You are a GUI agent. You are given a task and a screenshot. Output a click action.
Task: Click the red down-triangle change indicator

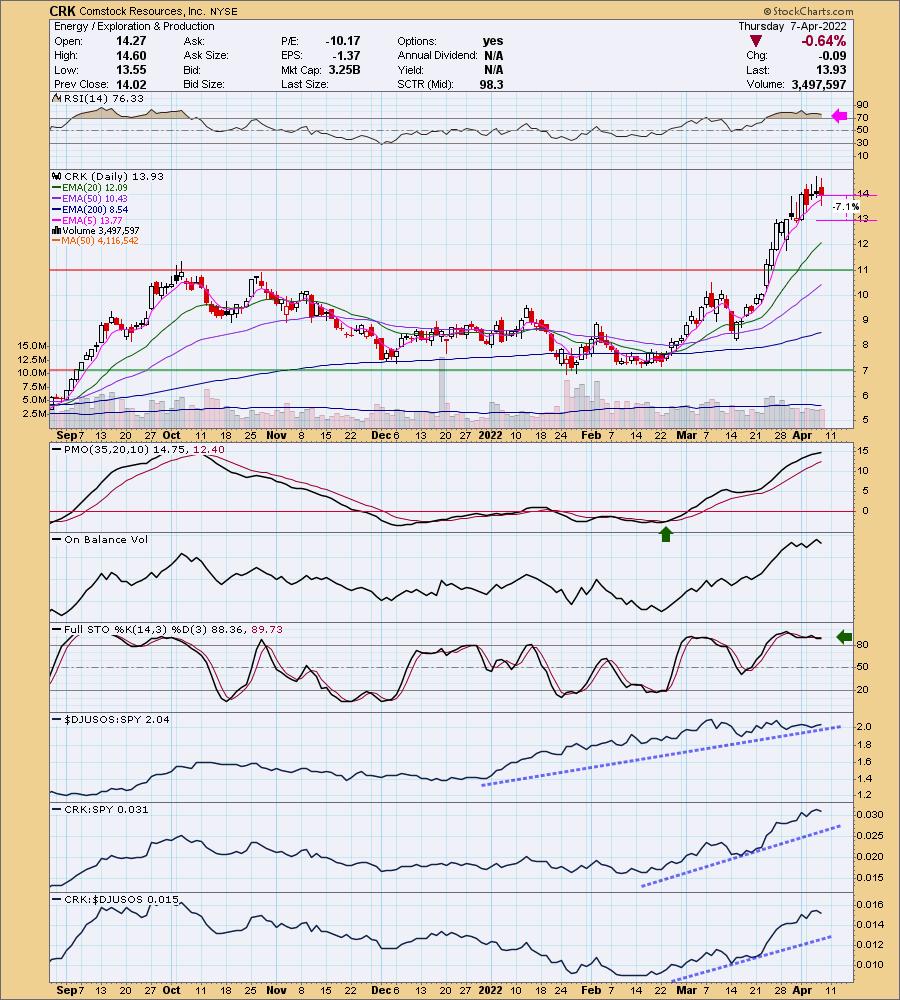(756, 41)
